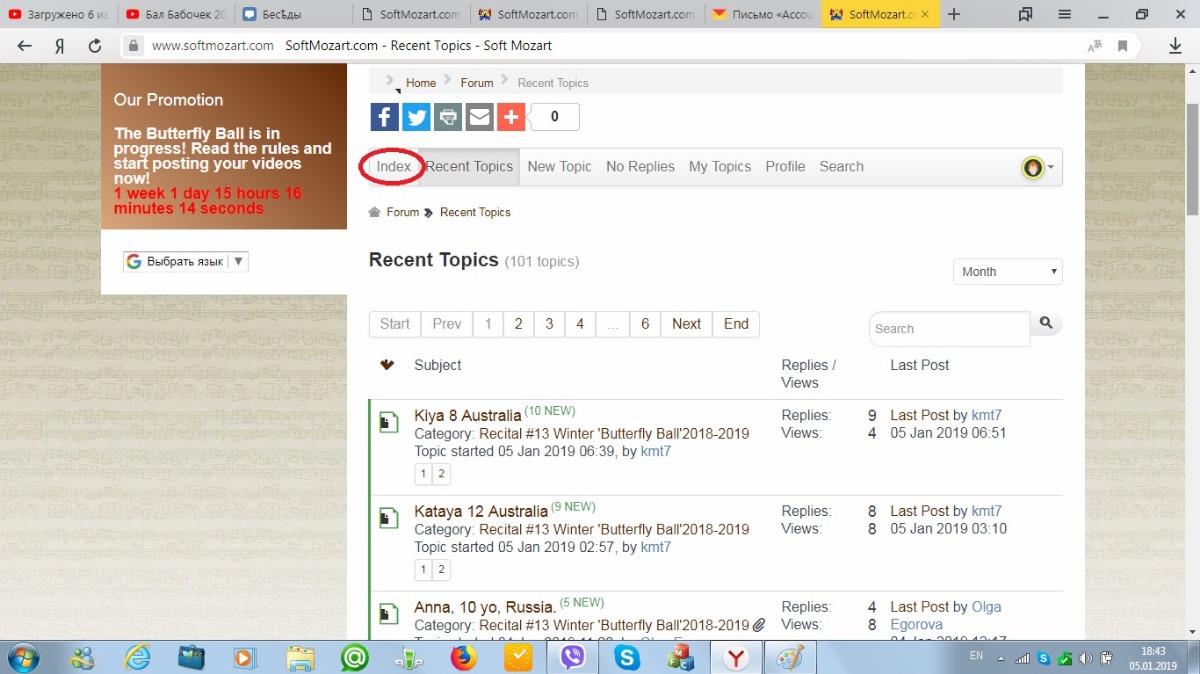Go to page 2 of Kataya topic

coord(441,570)
